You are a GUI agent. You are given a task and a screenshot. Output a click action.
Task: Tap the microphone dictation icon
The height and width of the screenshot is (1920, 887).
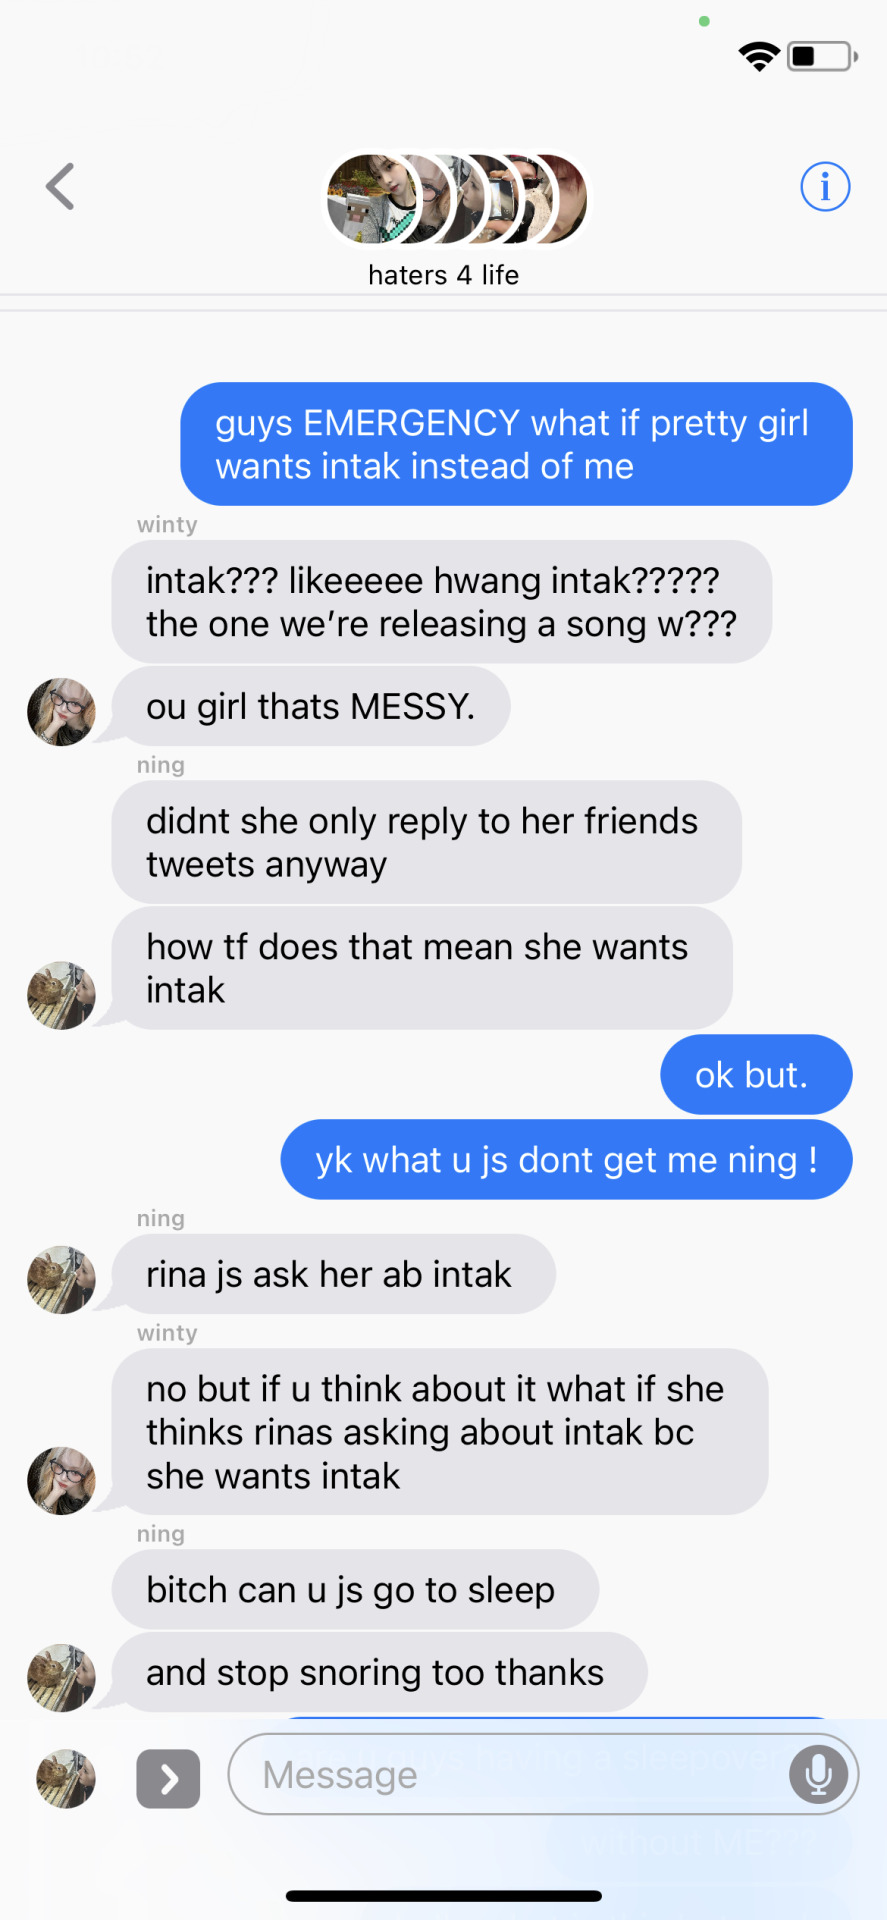pyautogui.click(x=818, y=1774)
